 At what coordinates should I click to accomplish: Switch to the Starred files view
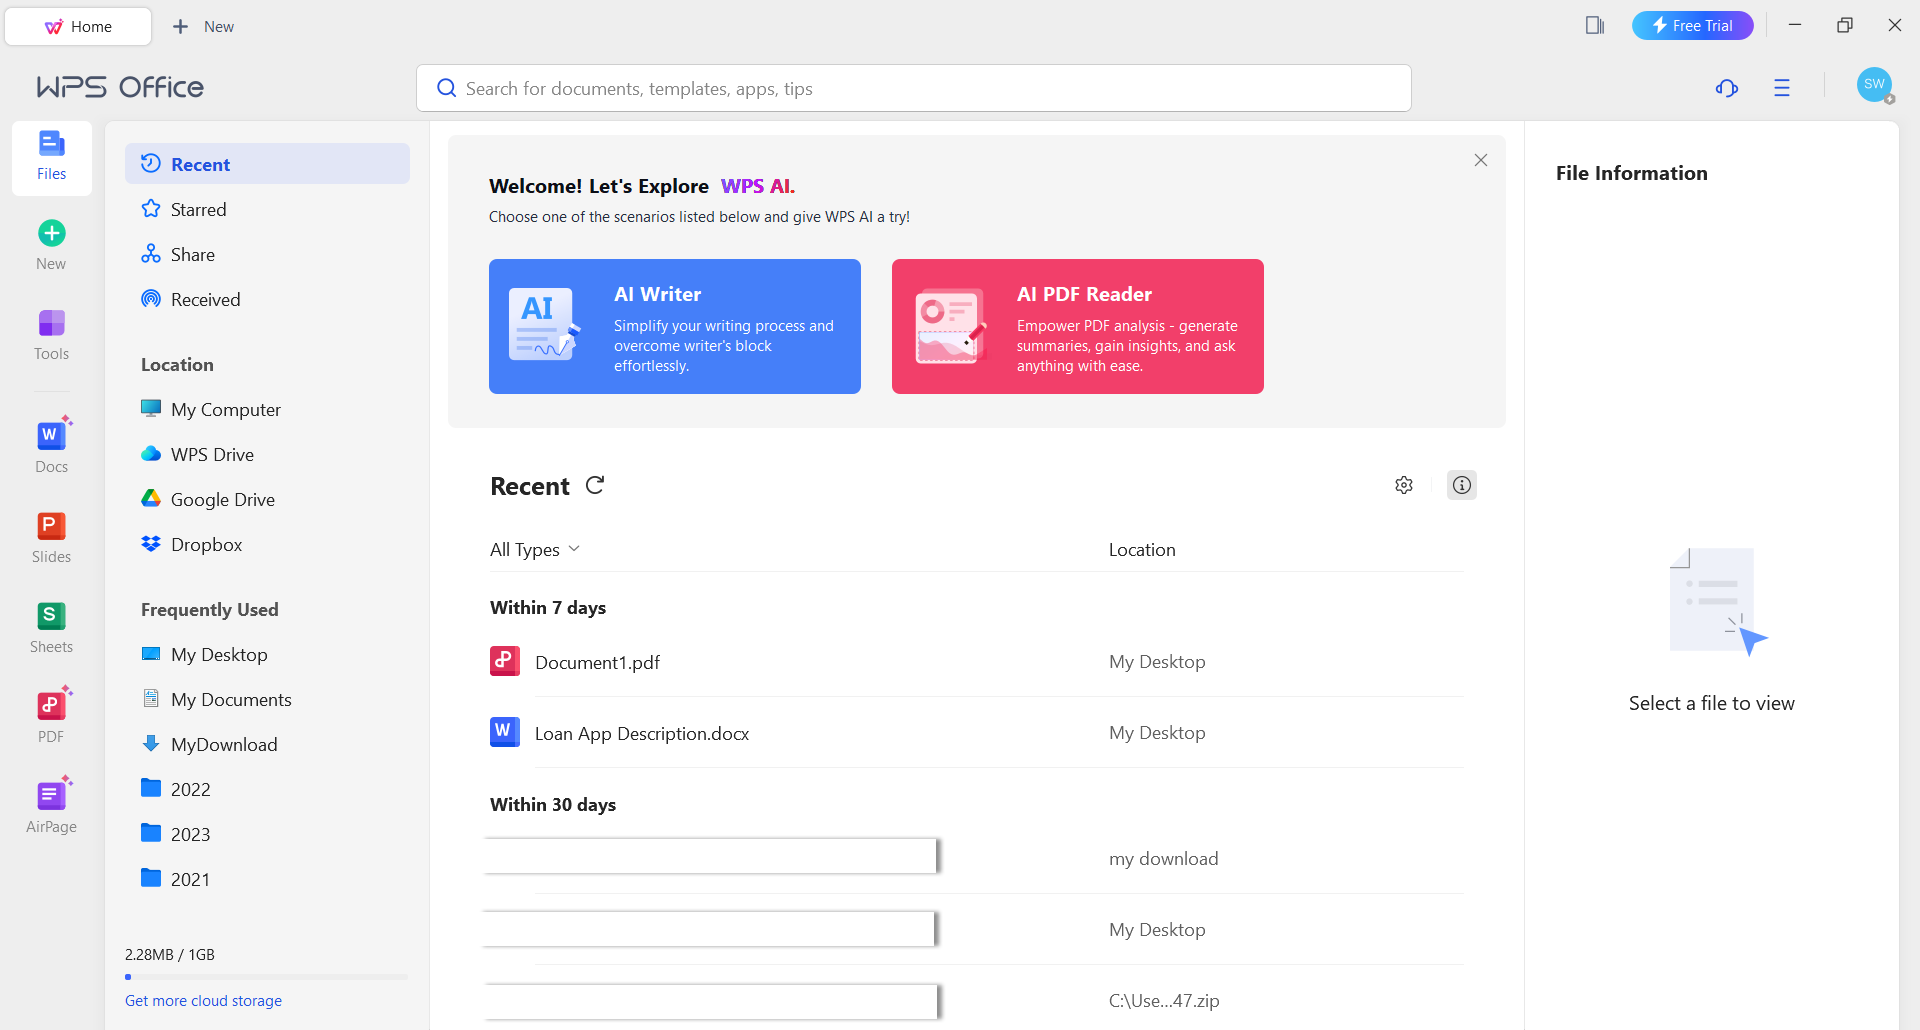point(198,209)
